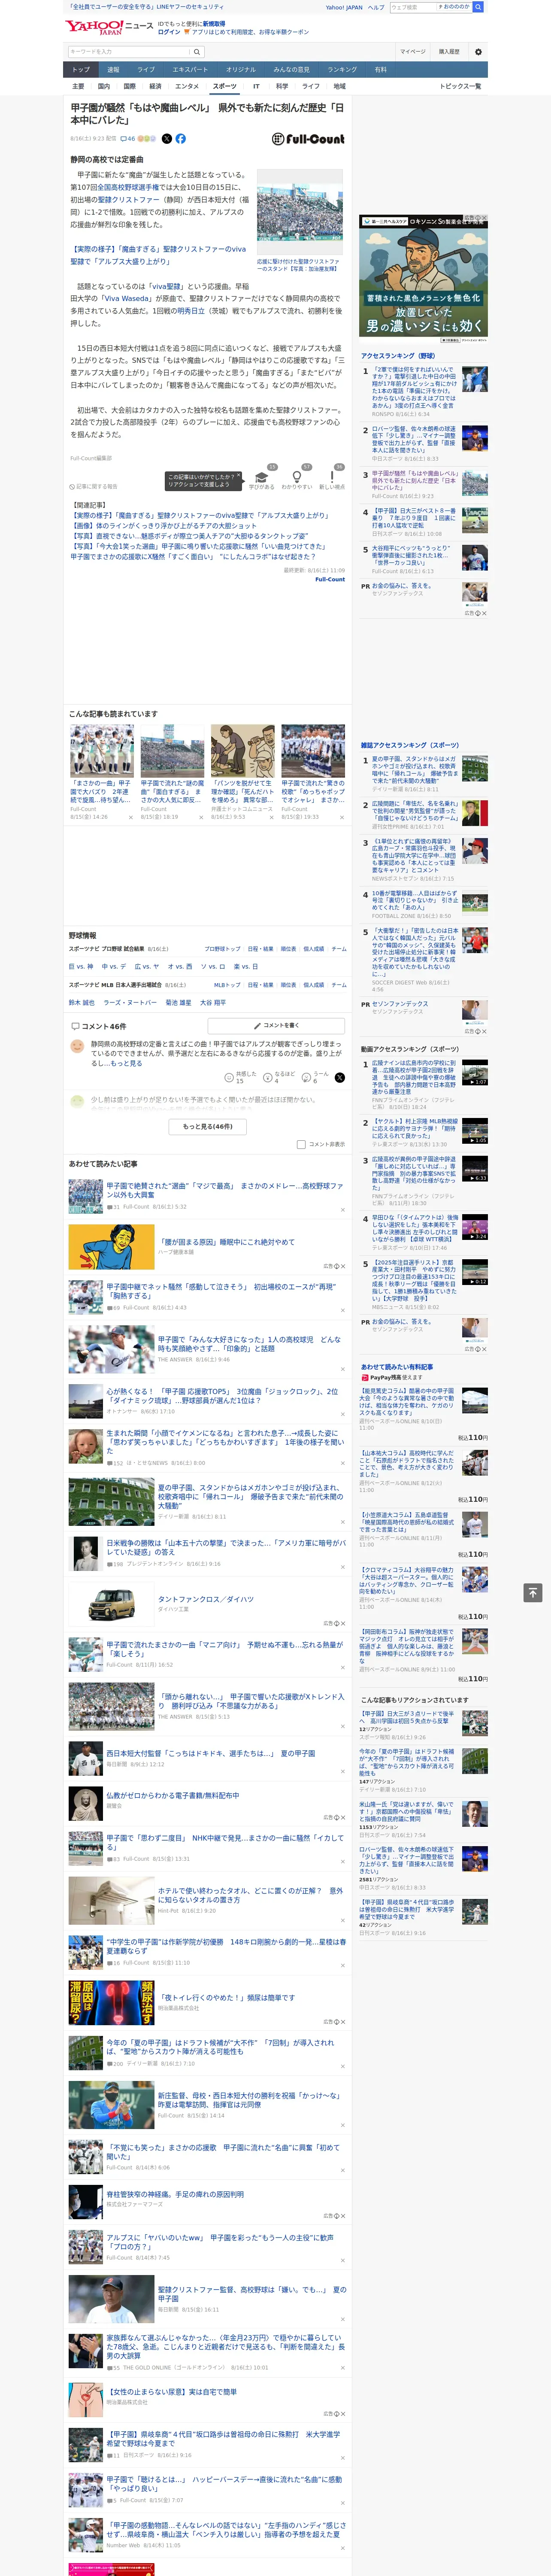The image size is (551, 2576).
Task: Open Full-Count source link below article
Action: pos(330,579)
